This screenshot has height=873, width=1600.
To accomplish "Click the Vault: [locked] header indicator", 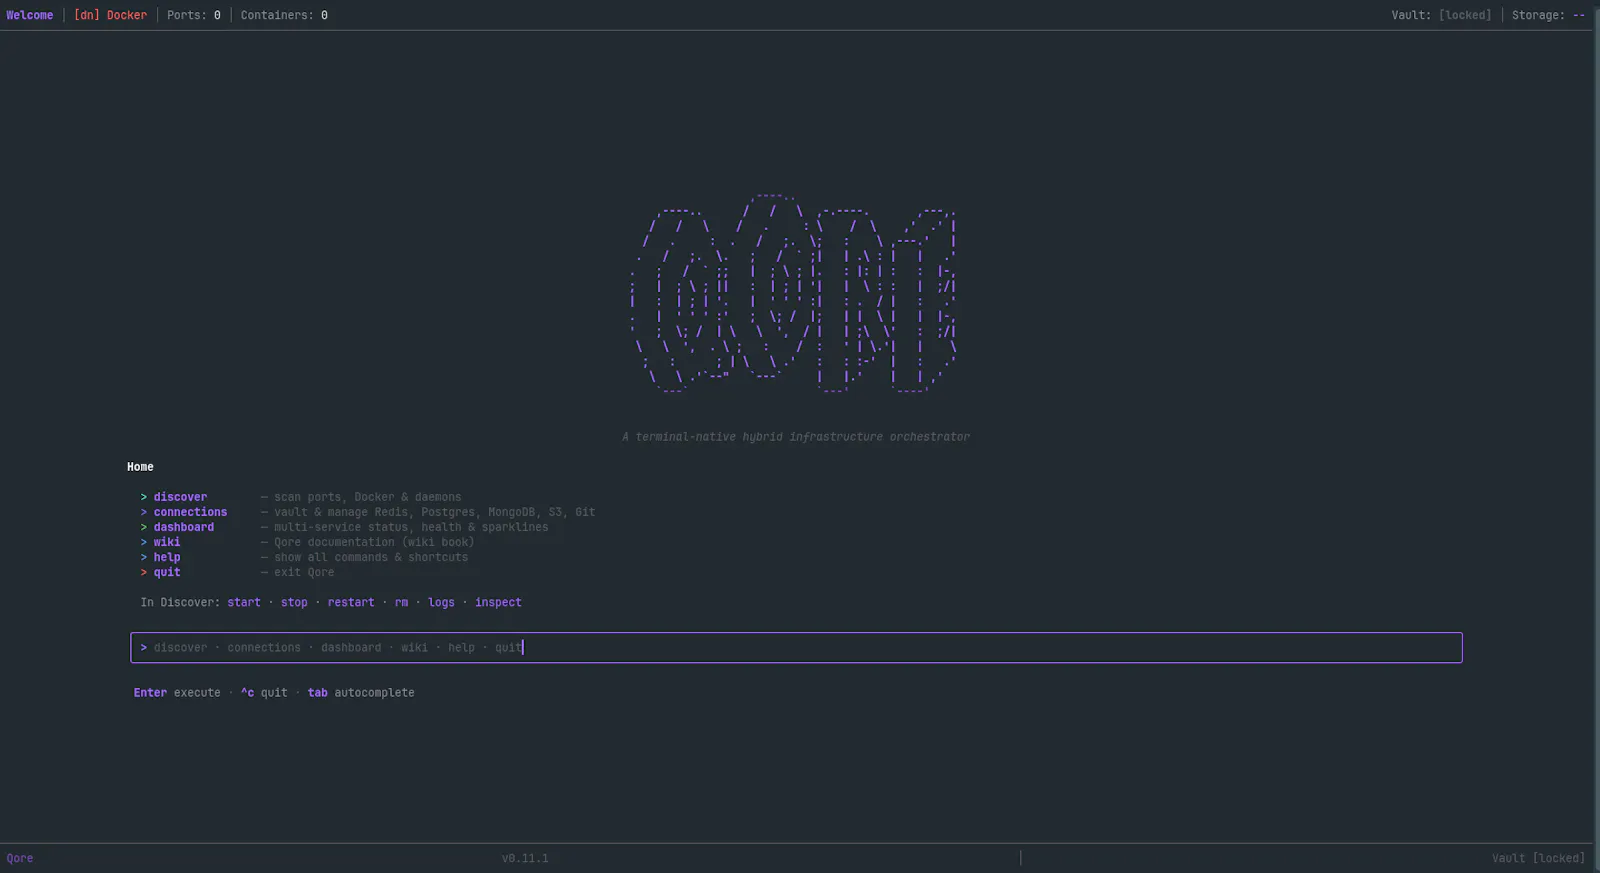I will (1441, 15).
